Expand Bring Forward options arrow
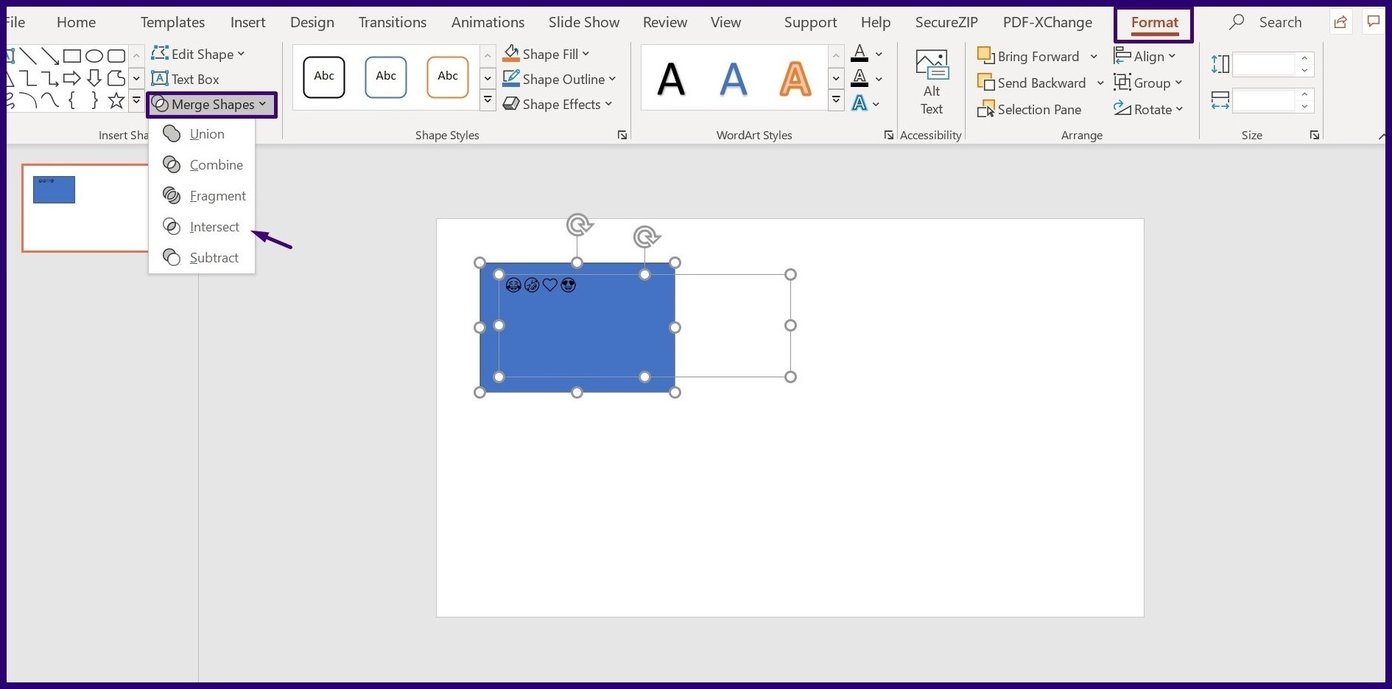 pyautogui.click(x=1093, y=56)
